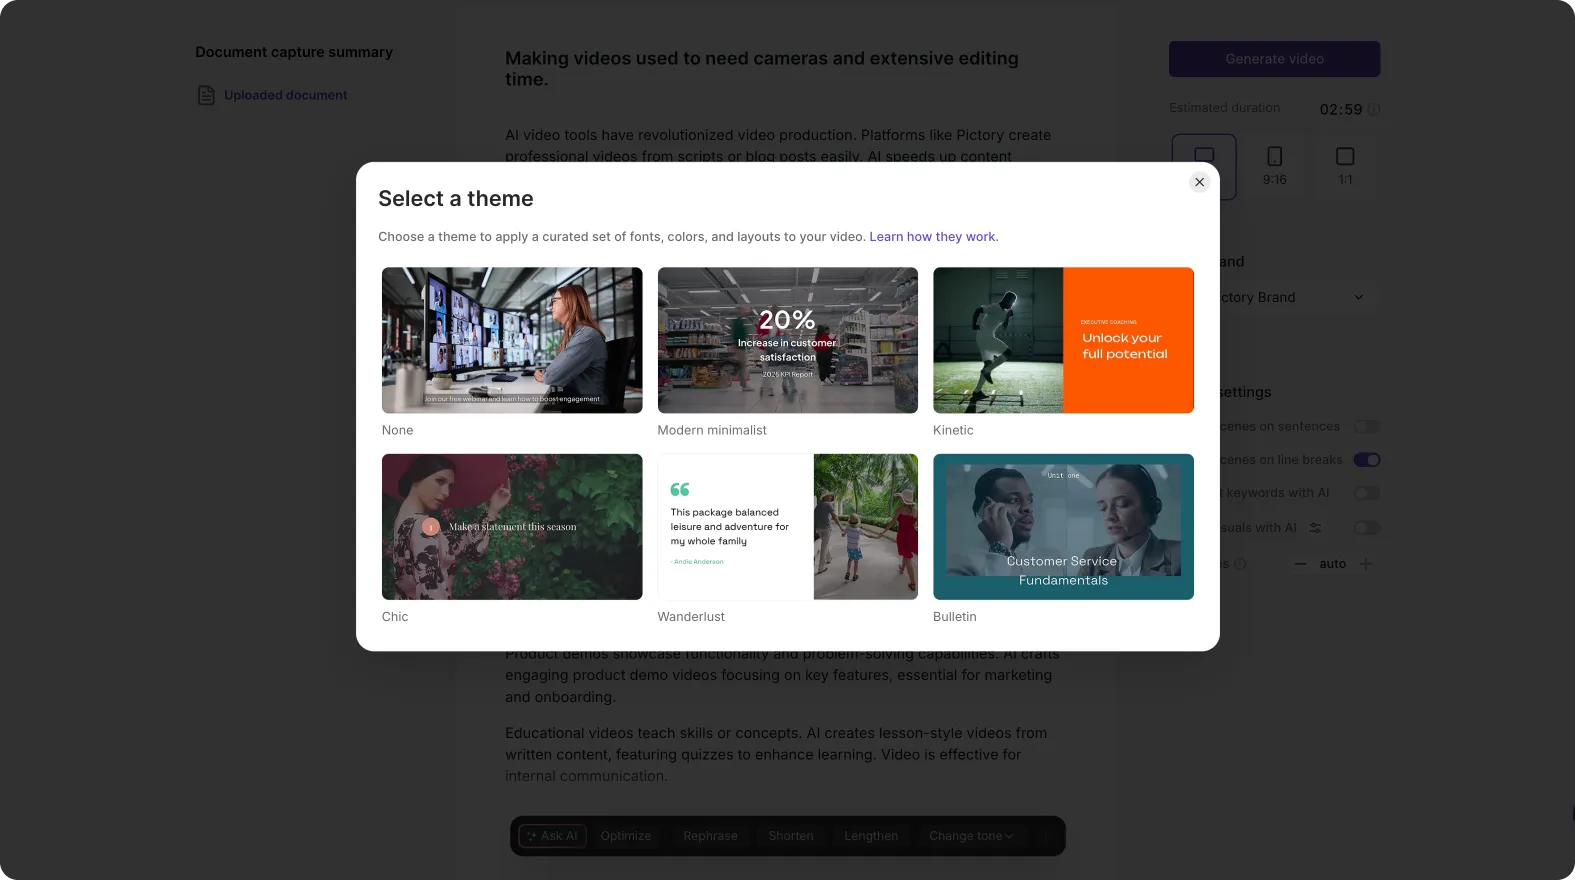Select the Modern minimalist theme thumbnail
This screenshot has height=880, width=1575.
pyautogui.click(x=788, y=340)
